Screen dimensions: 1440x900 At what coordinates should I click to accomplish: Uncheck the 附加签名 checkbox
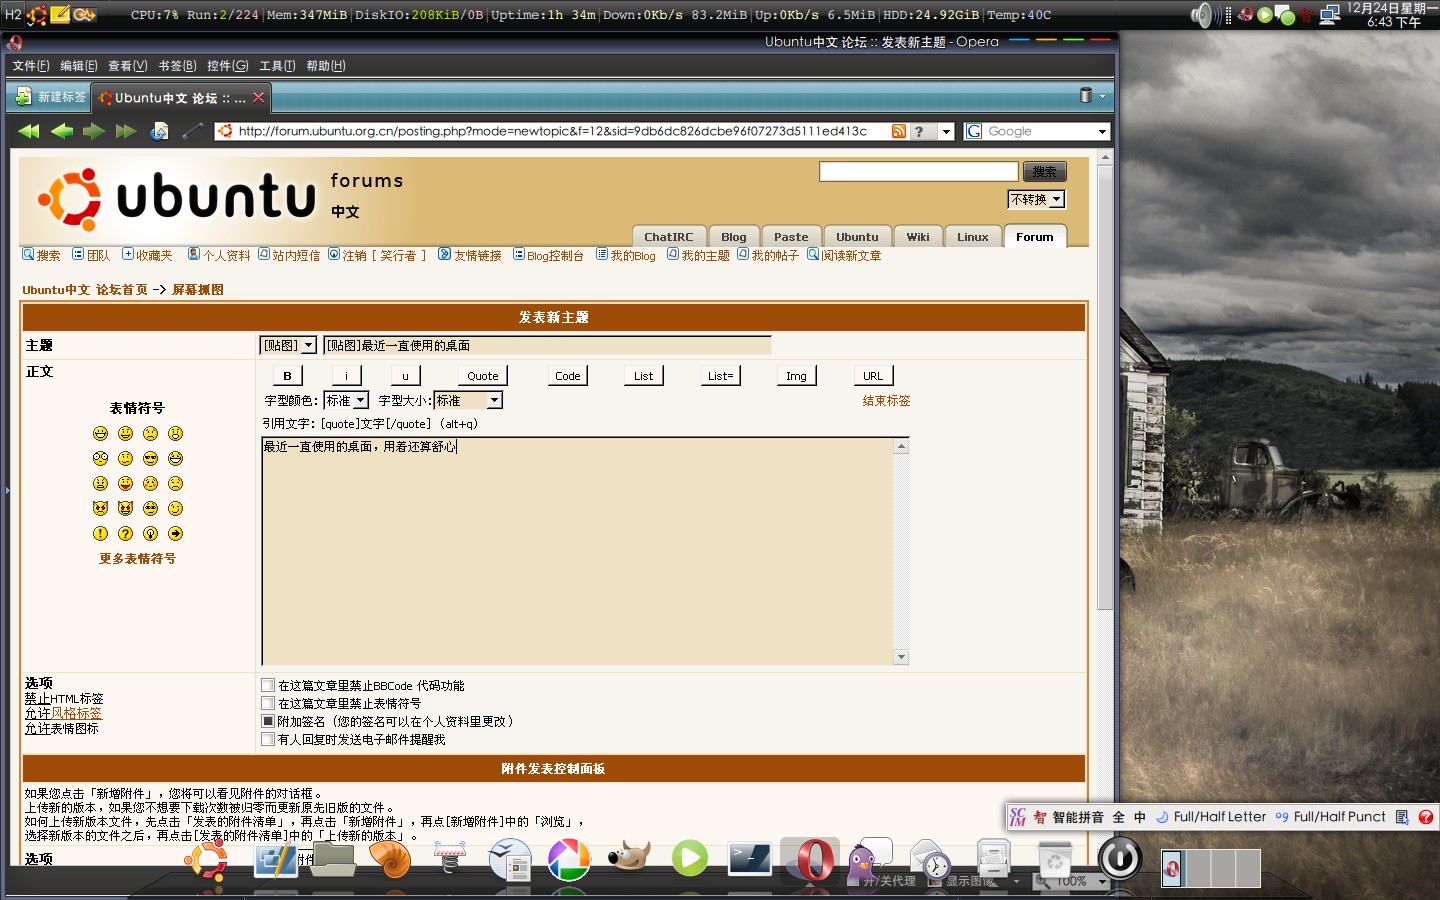coord(268,721)
